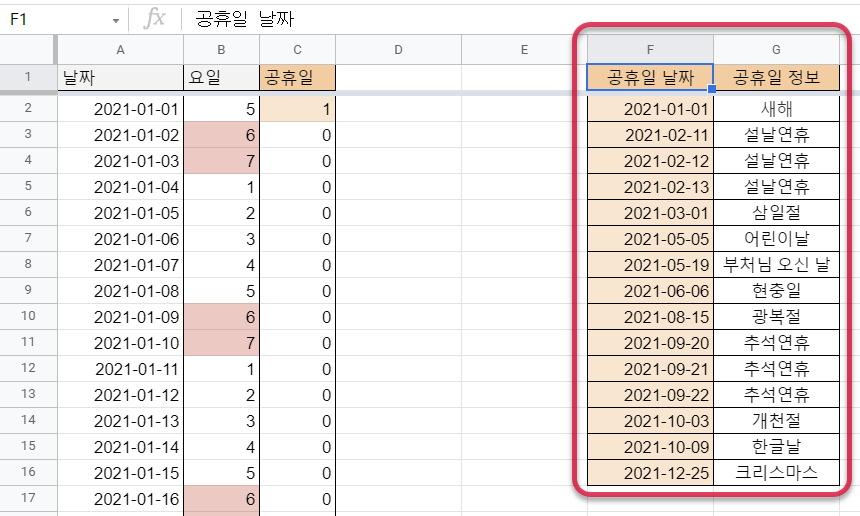Click the 공휴일 정보 header cell
860x516 pixels.
pos(776,77)
